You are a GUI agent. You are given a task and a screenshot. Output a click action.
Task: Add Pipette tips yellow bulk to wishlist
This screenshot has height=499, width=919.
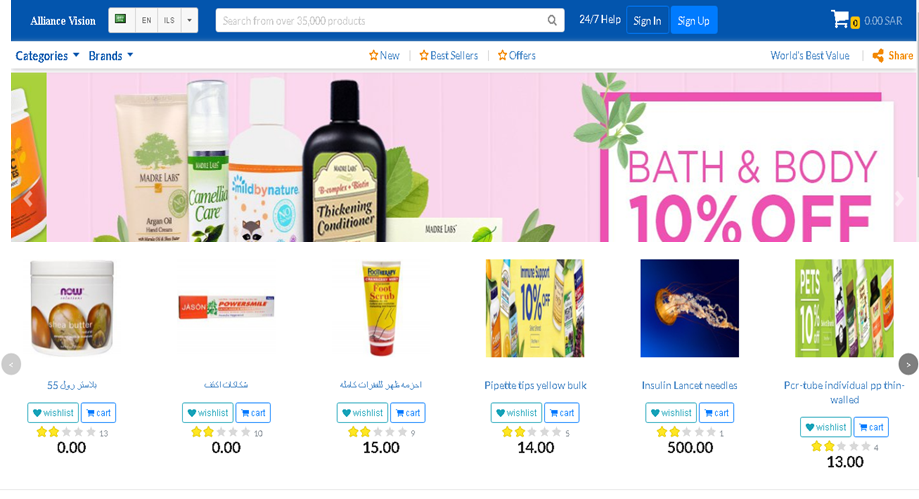(516, 413)
